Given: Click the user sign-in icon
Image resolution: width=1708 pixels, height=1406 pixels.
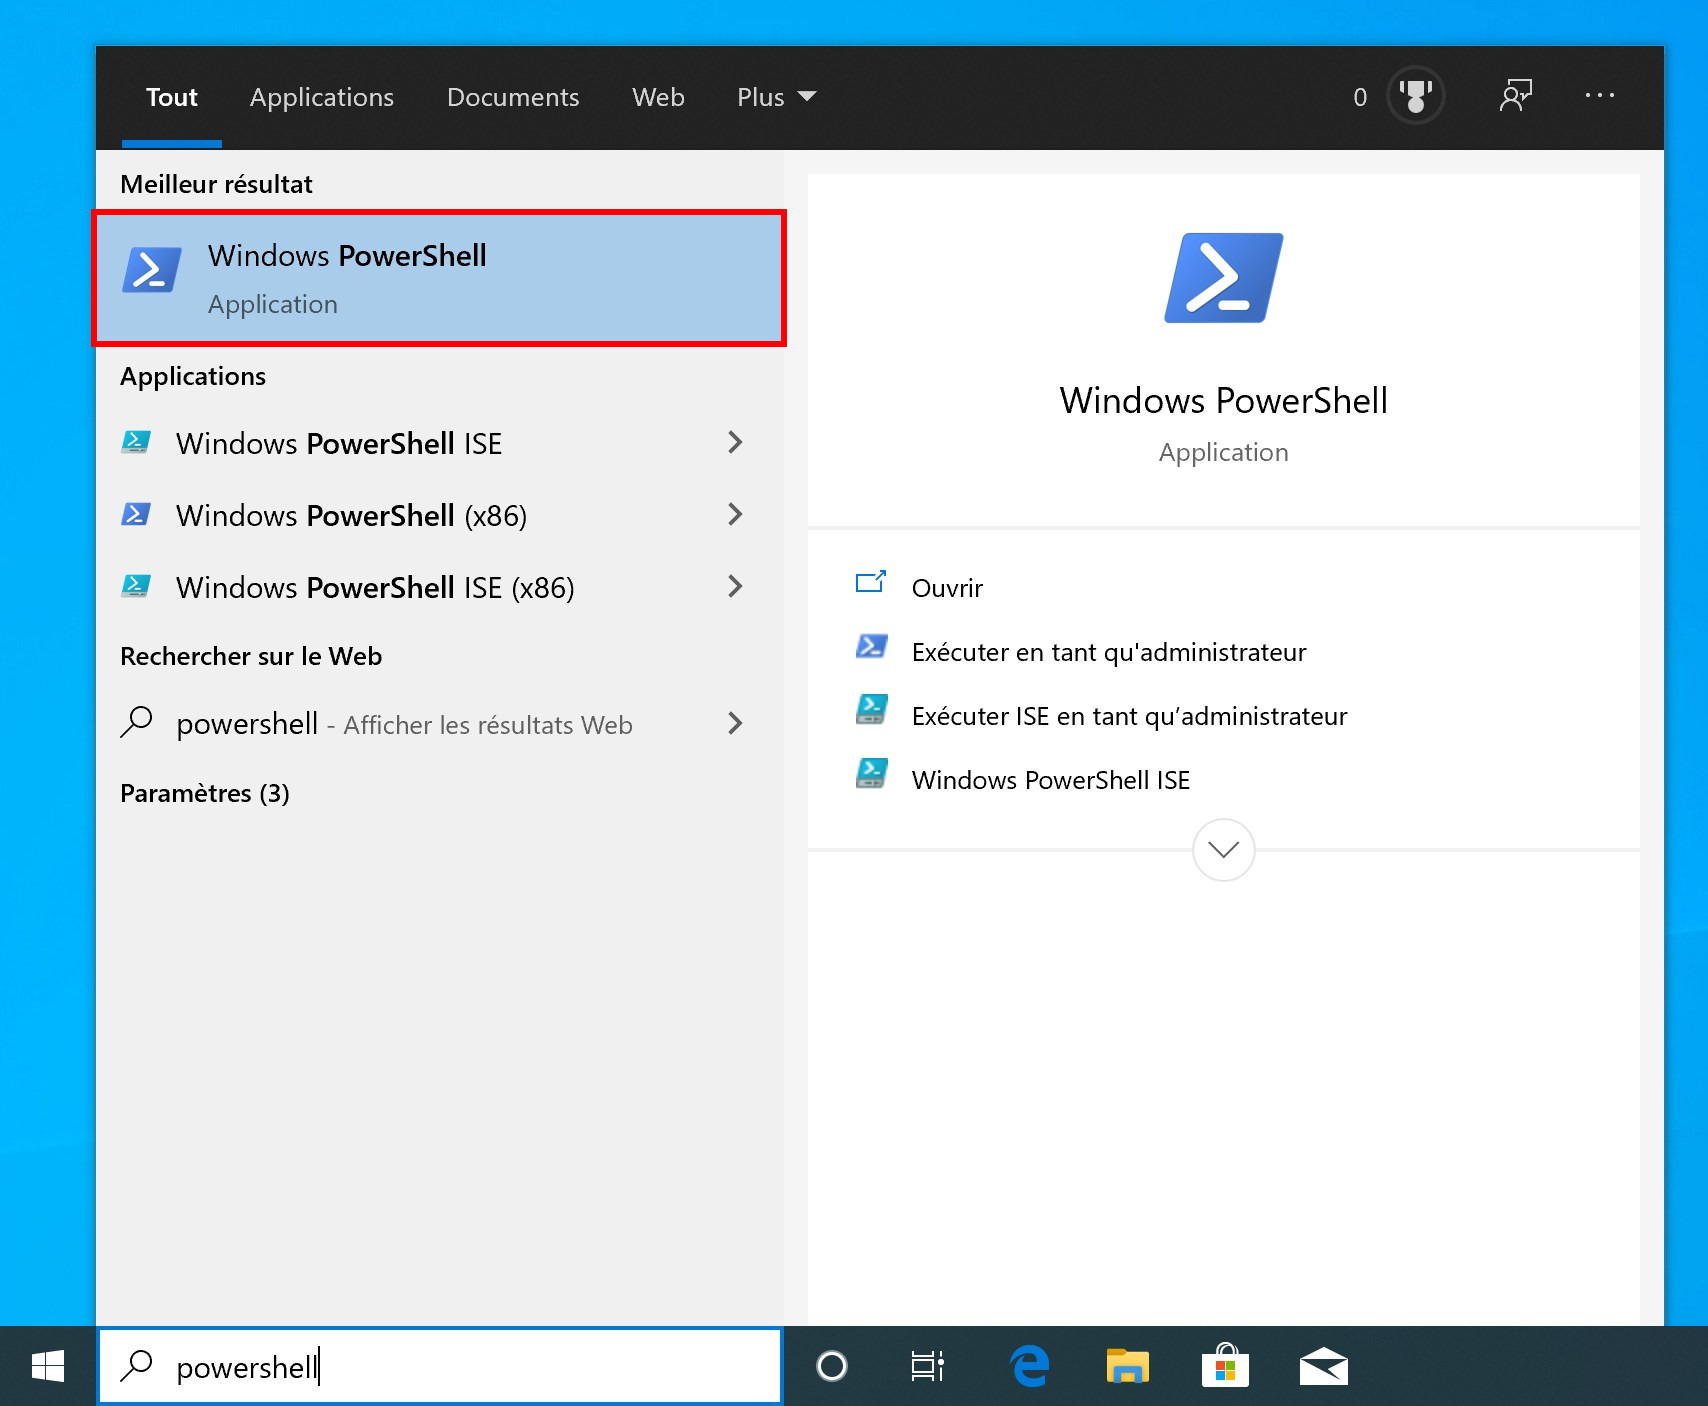Looking at the screenshot, I should pyautogui.click(x=1515, y=96).
